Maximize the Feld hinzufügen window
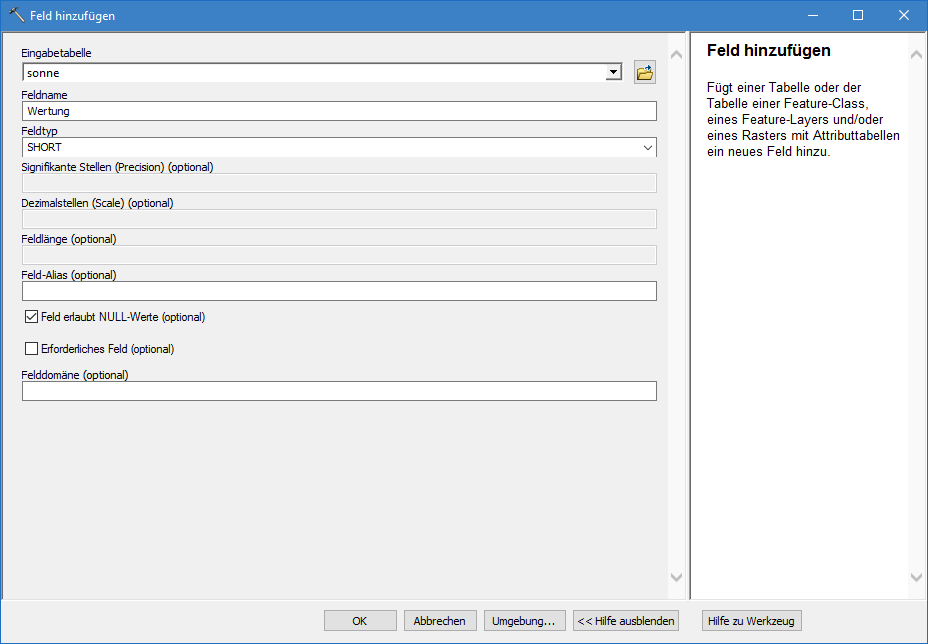The image size is (928, 644). click(858, 15)
